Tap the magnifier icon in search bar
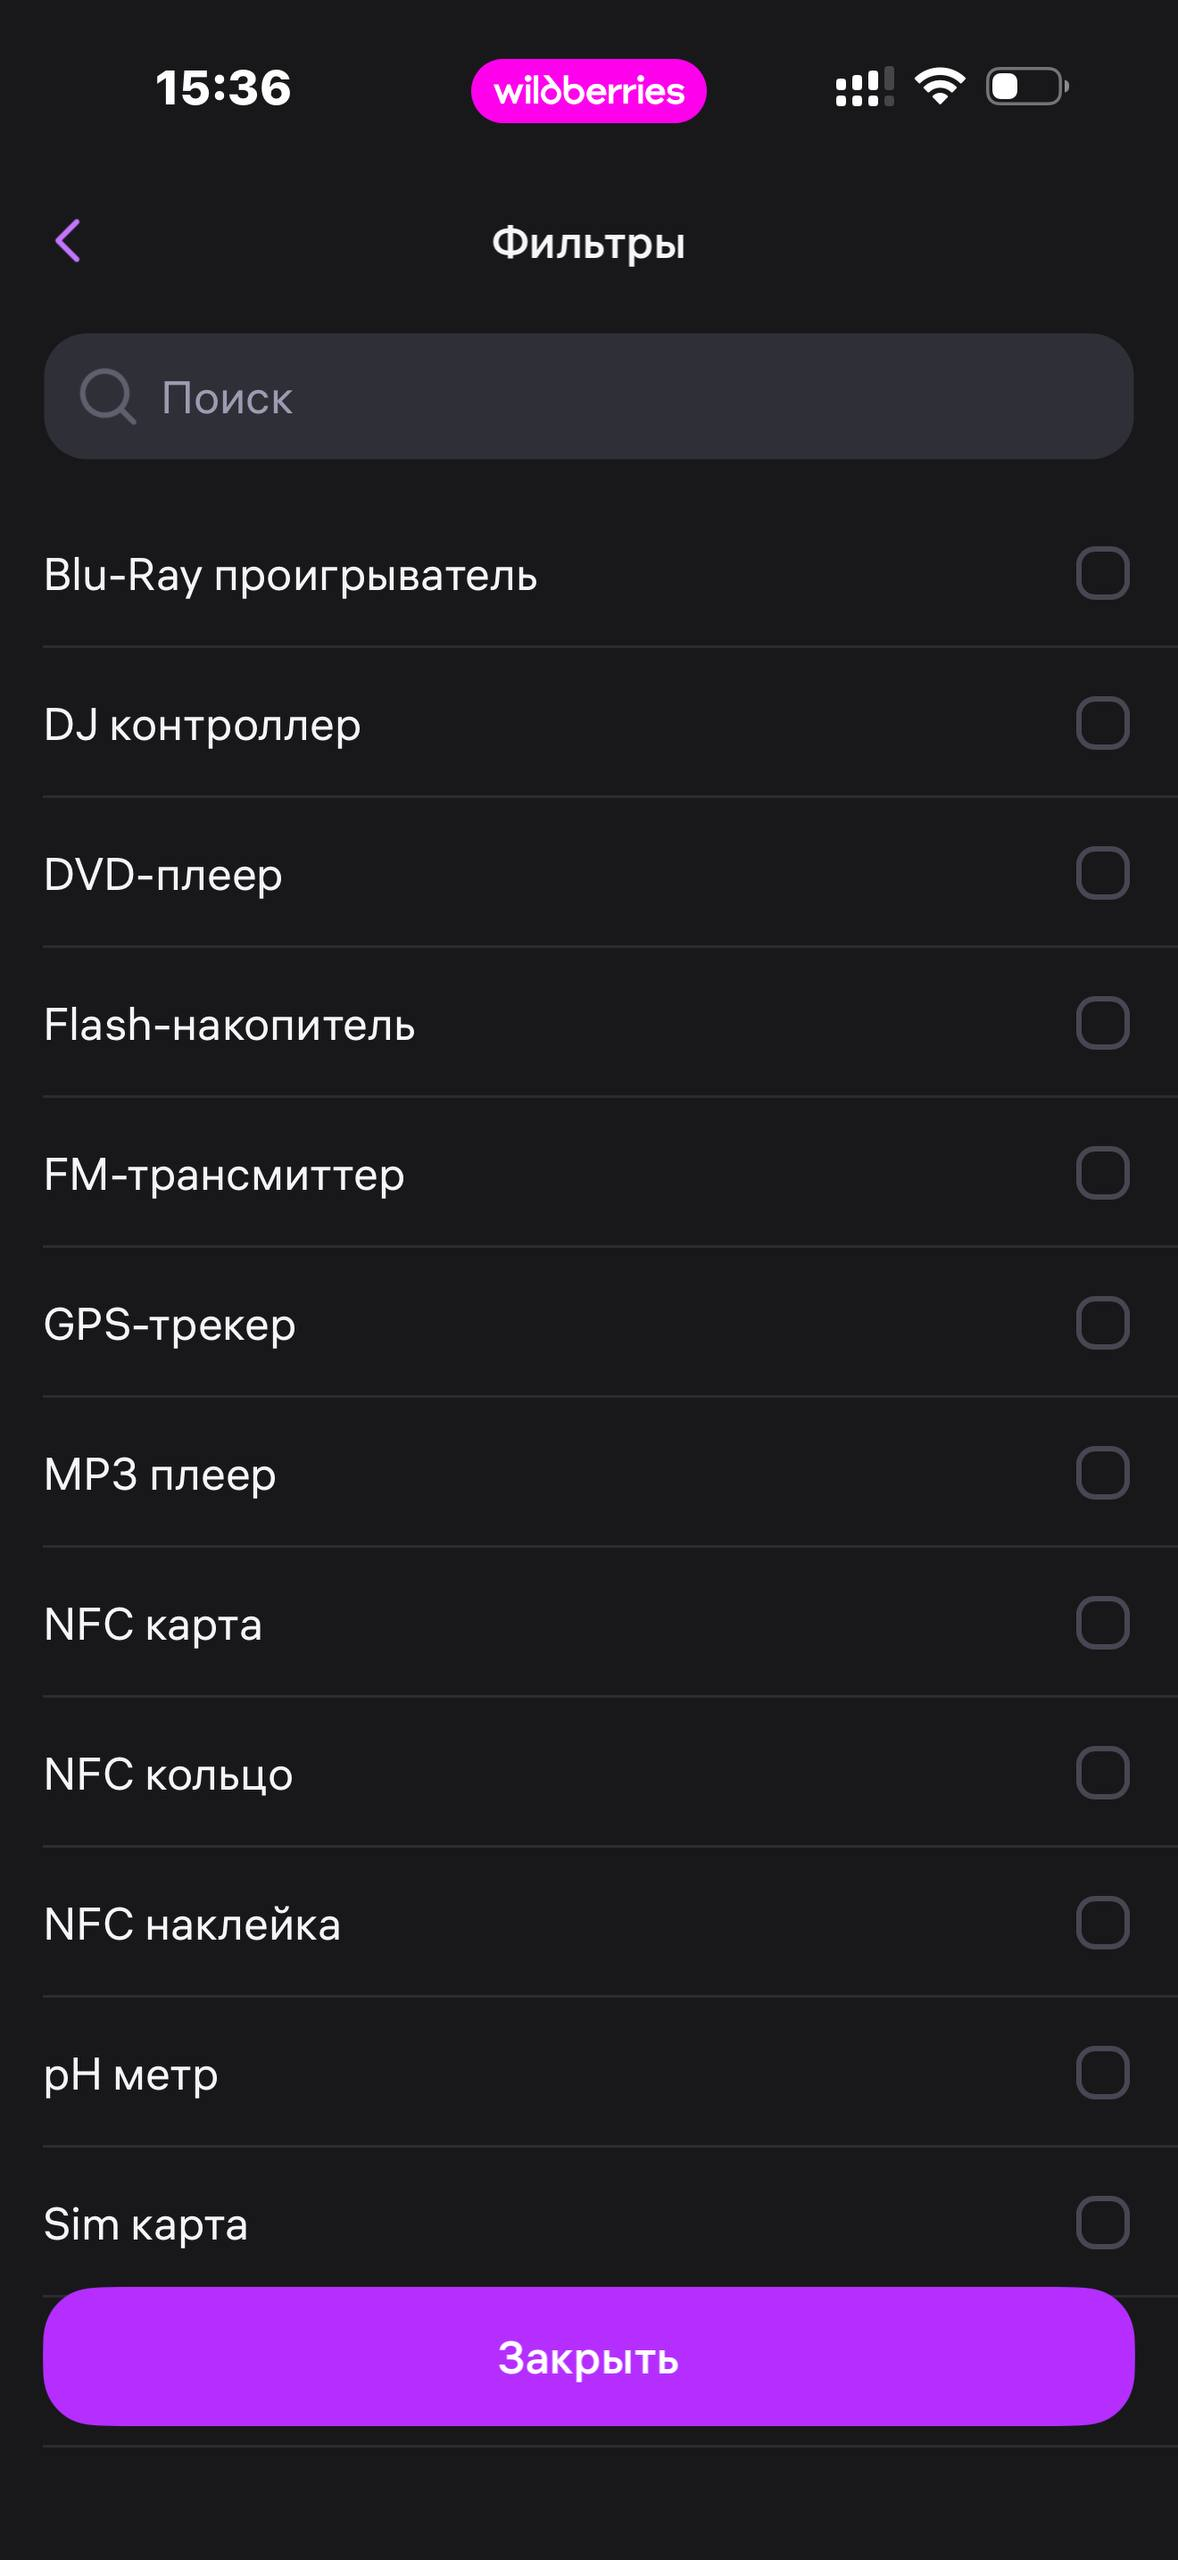 [x=107, y=397]
